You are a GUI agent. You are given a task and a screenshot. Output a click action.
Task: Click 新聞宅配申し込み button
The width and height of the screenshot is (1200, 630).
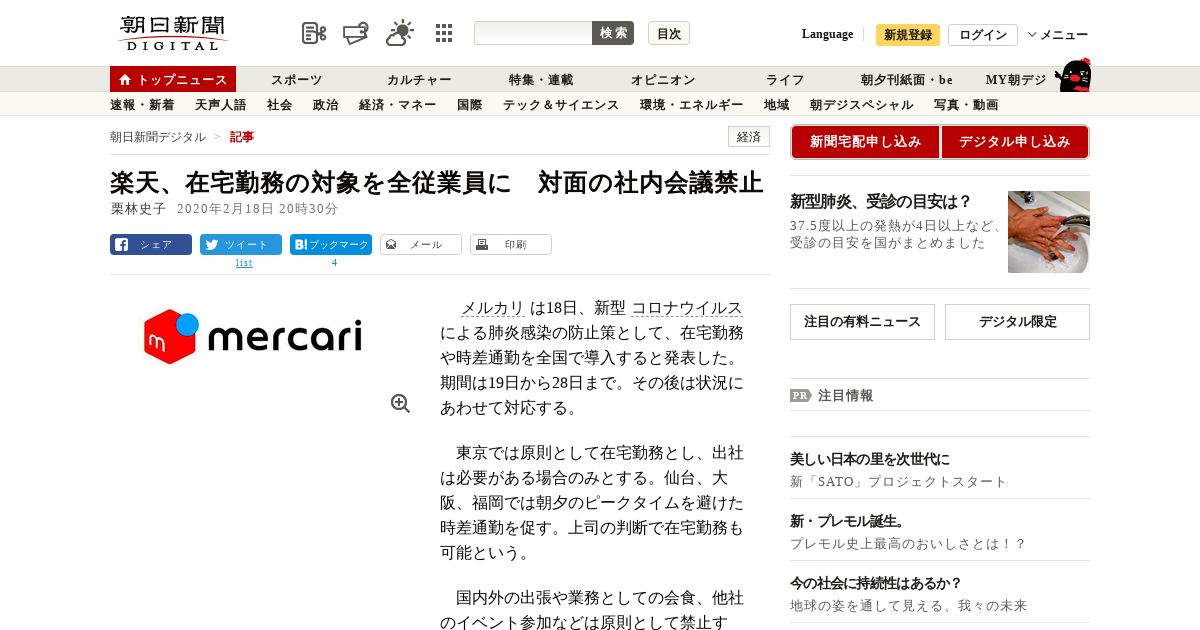pyautogui.click(x=865, y=142)
